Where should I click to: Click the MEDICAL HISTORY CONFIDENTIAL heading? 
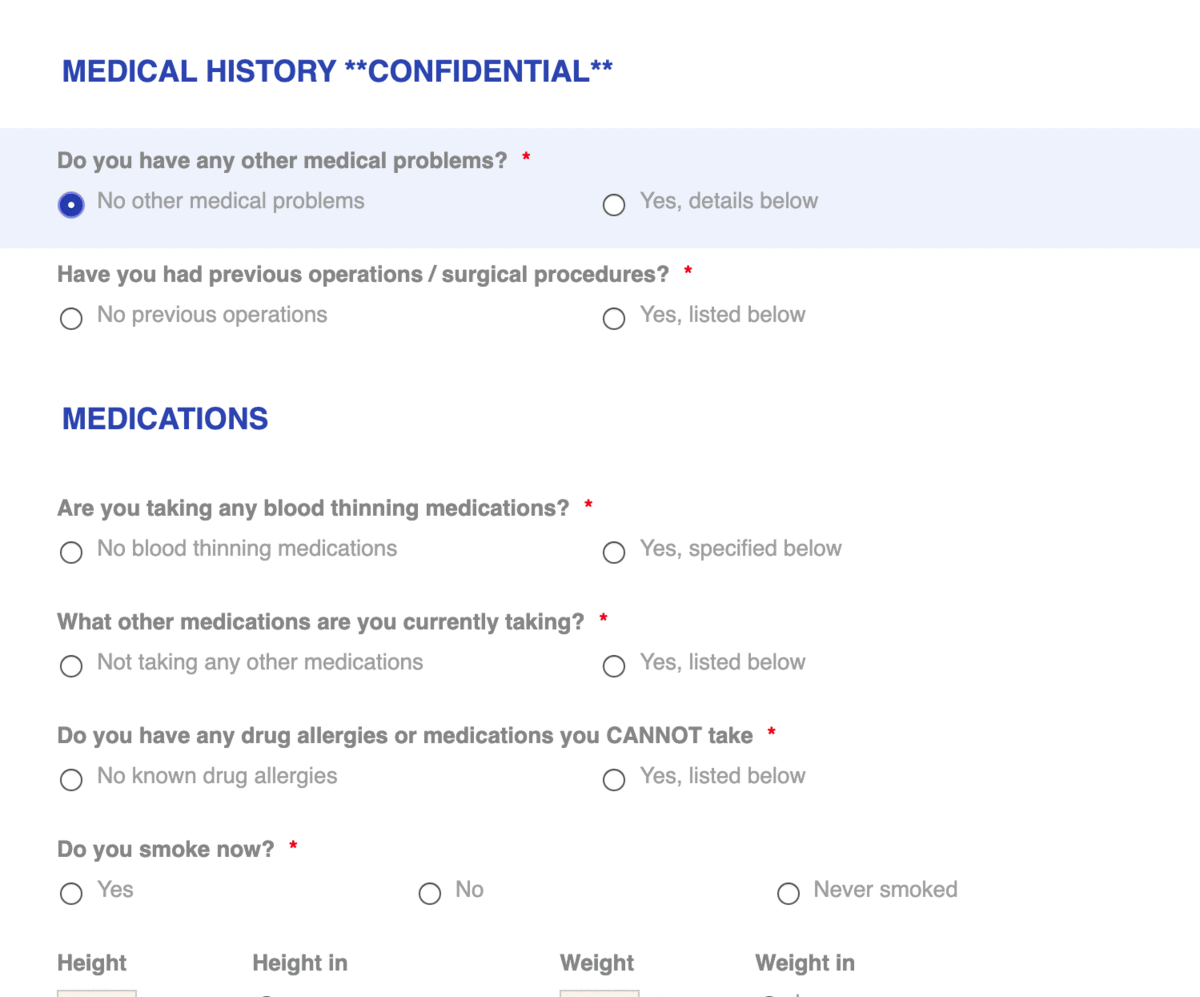[x=338, y=70]
